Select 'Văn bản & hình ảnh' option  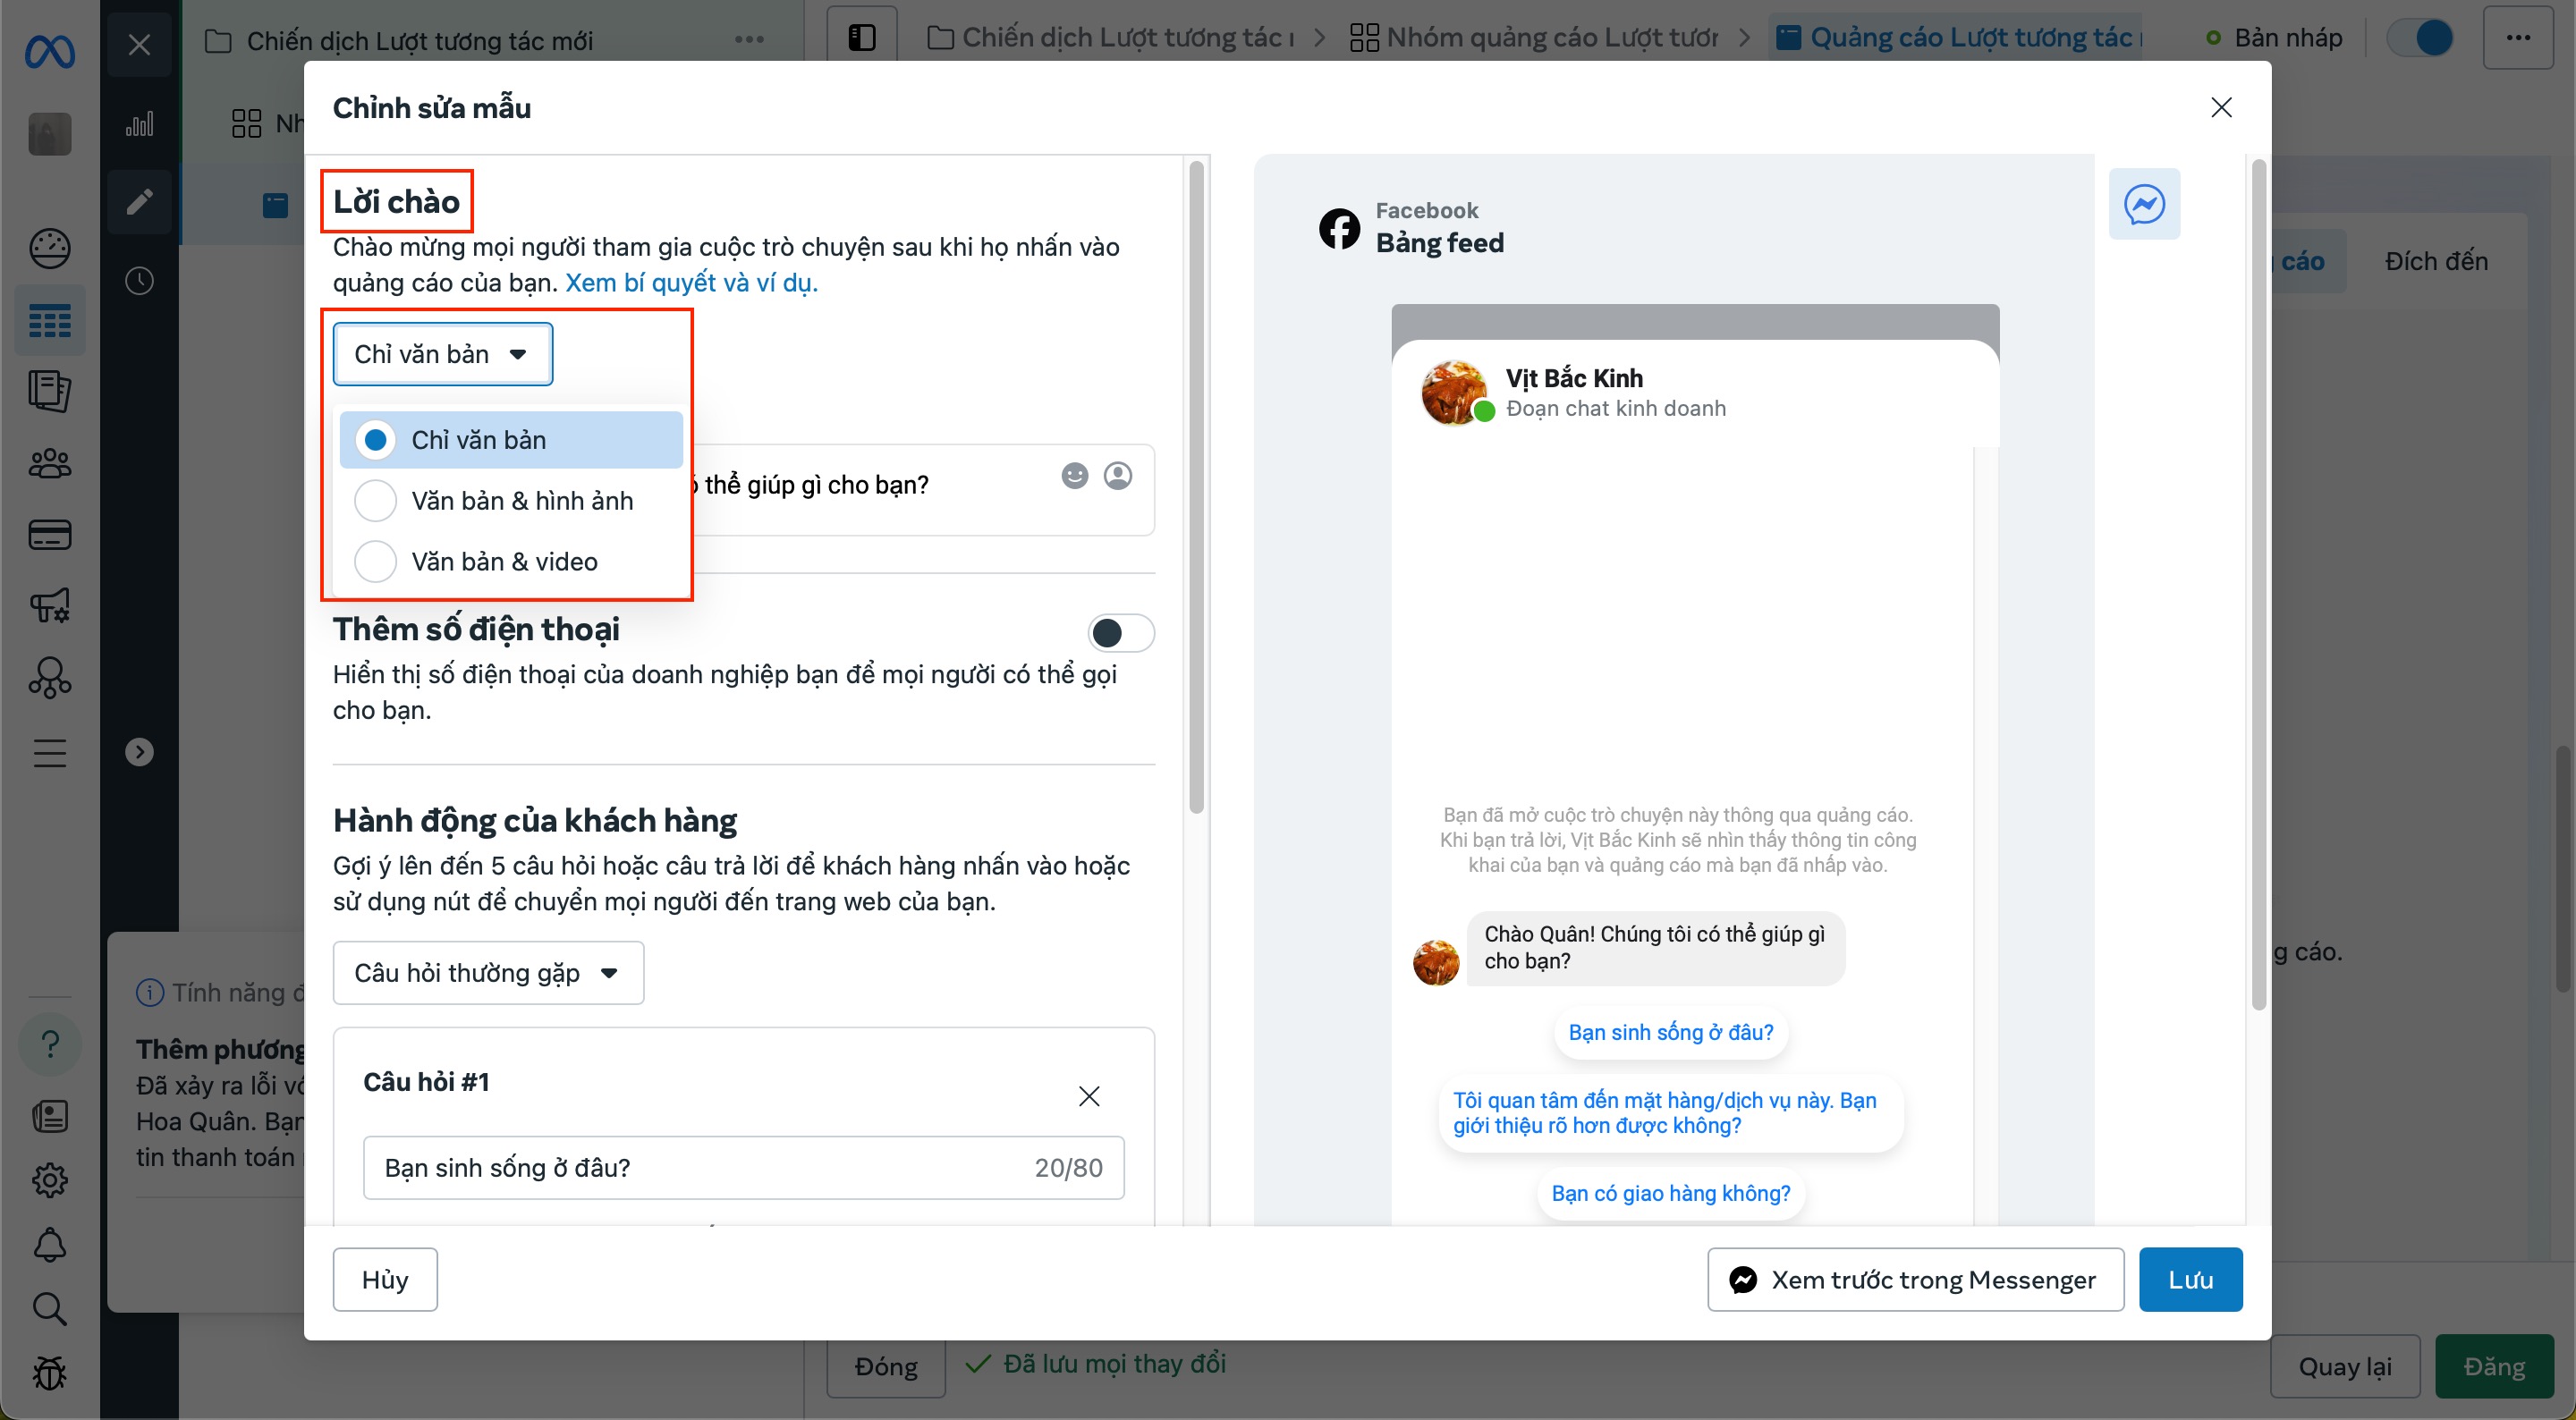376,501
